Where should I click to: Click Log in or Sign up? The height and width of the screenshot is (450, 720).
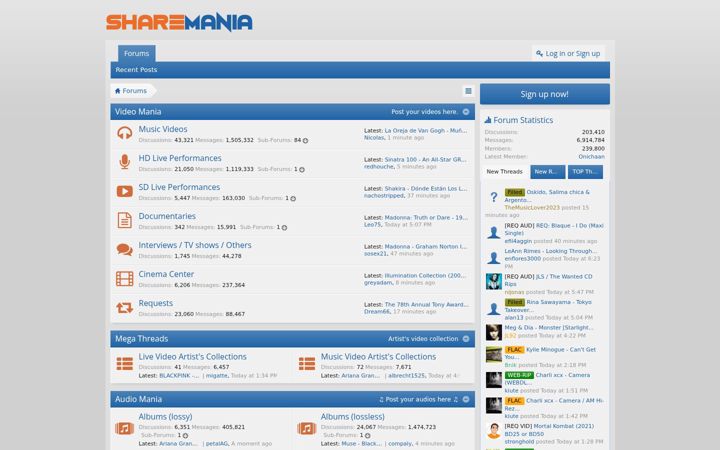[x=568, y=54]
